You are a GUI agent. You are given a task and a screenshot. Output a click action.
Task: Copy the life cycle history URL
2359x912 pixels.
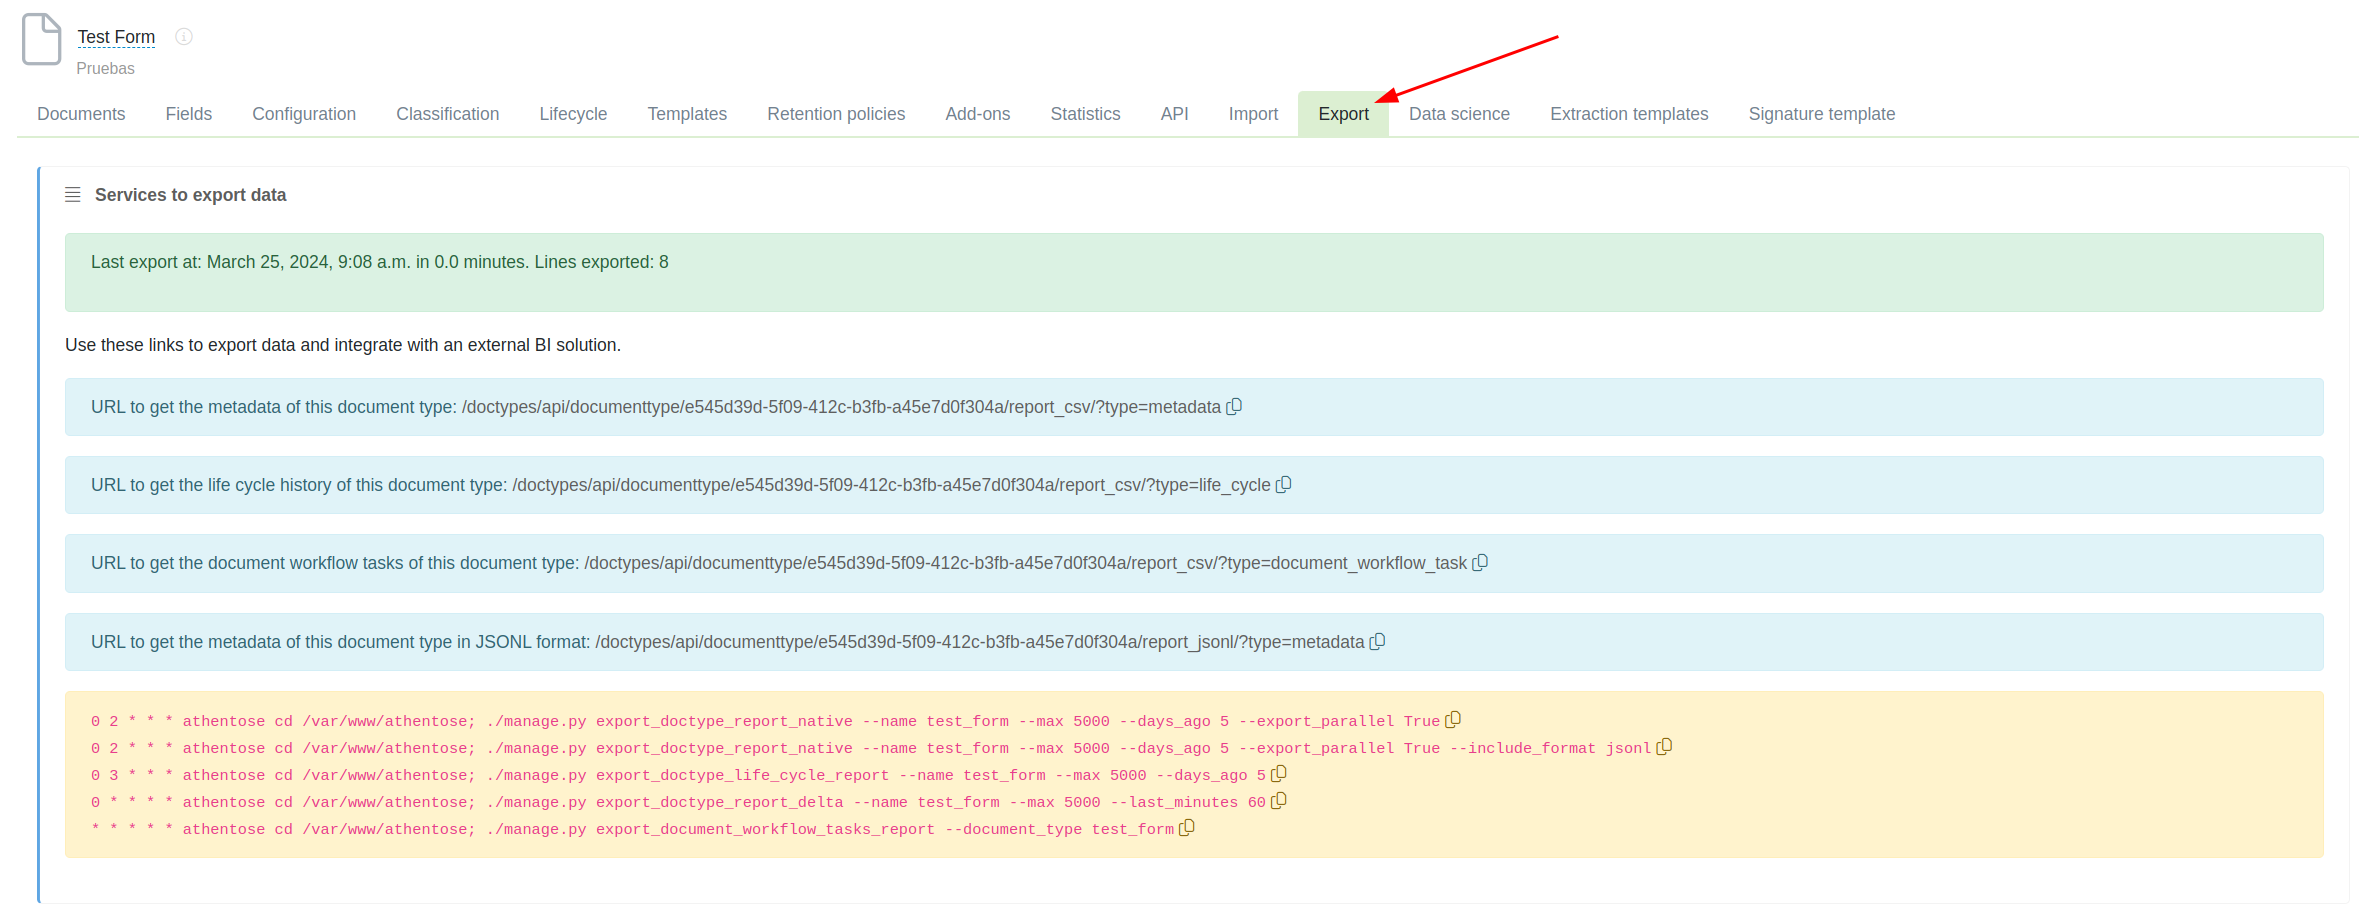click(x=1283, y=485)
